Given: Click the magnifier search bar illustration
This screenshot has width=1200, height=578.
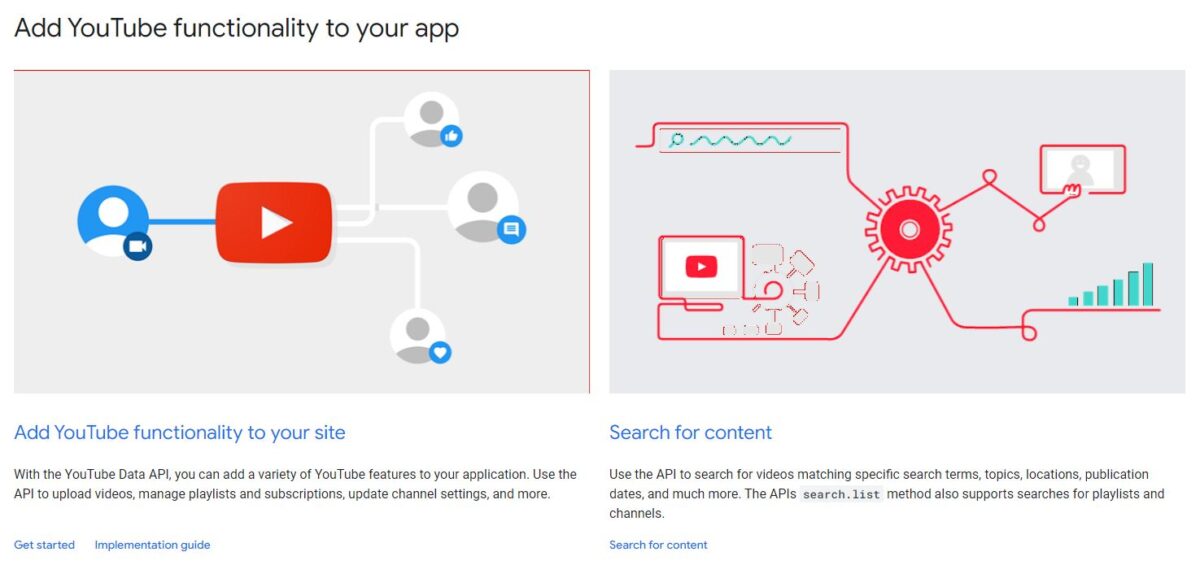Looking at the screenshot, I should point(750,140).
